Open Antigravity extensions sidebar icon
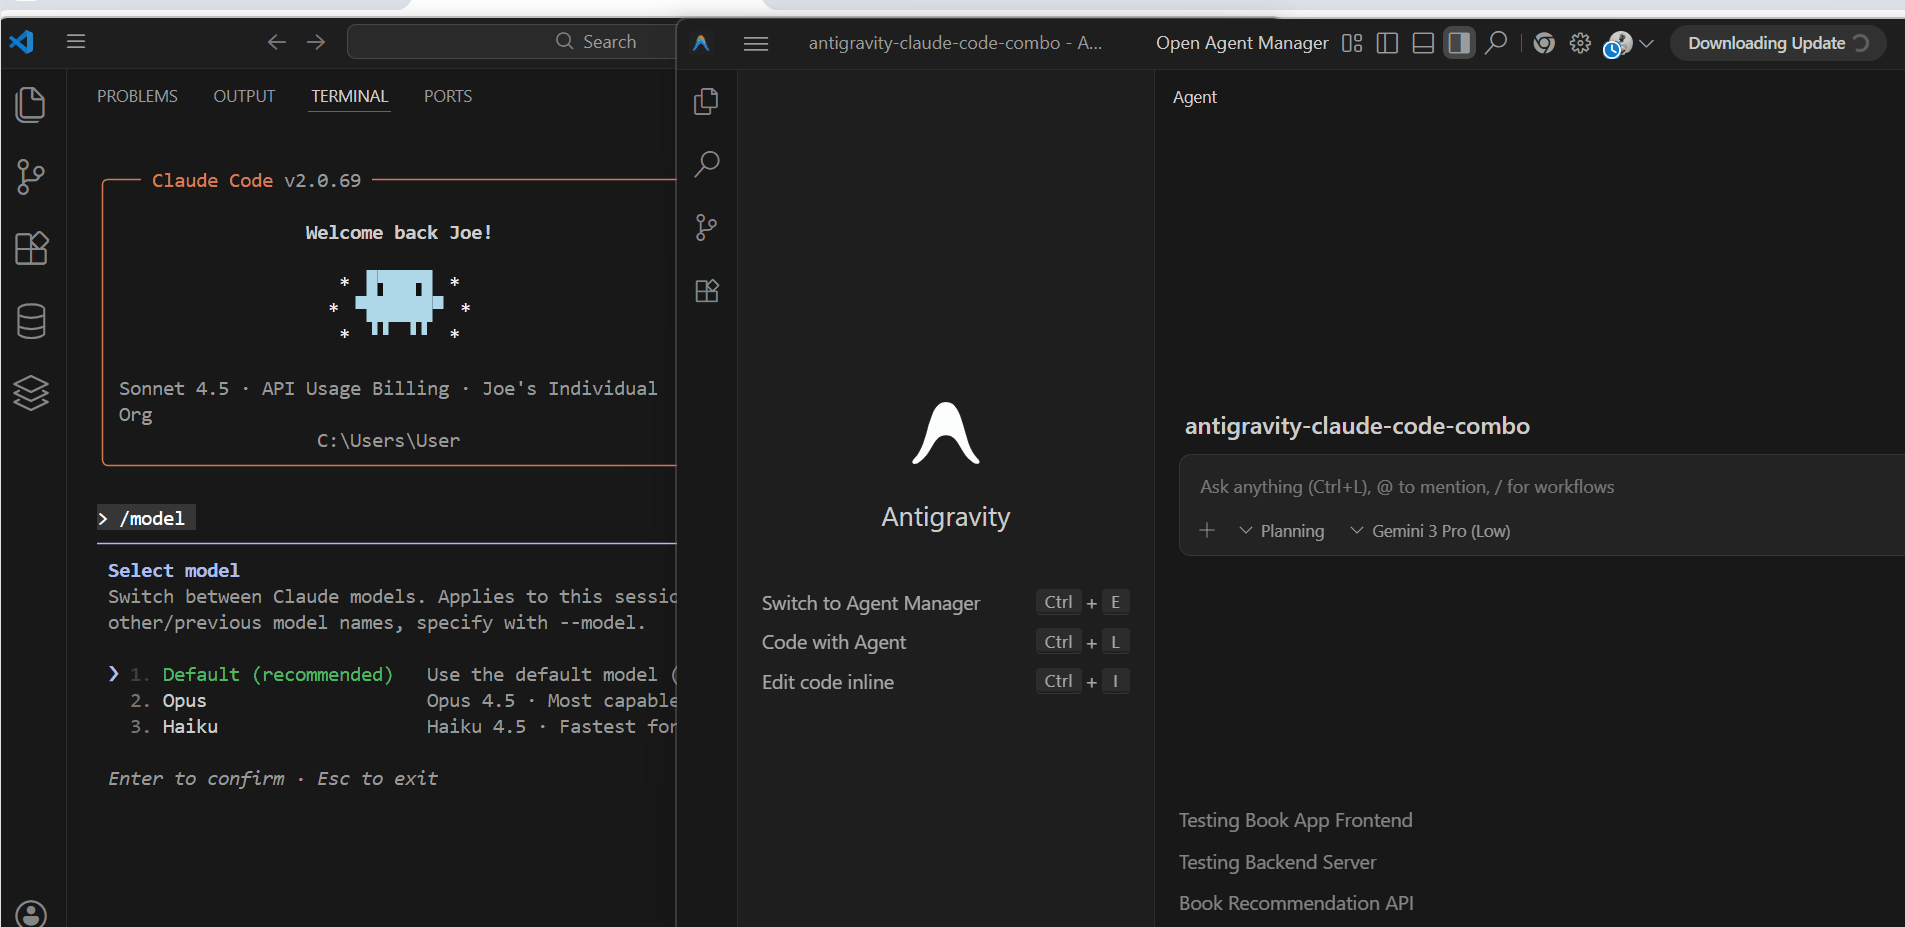 [707, 291]
